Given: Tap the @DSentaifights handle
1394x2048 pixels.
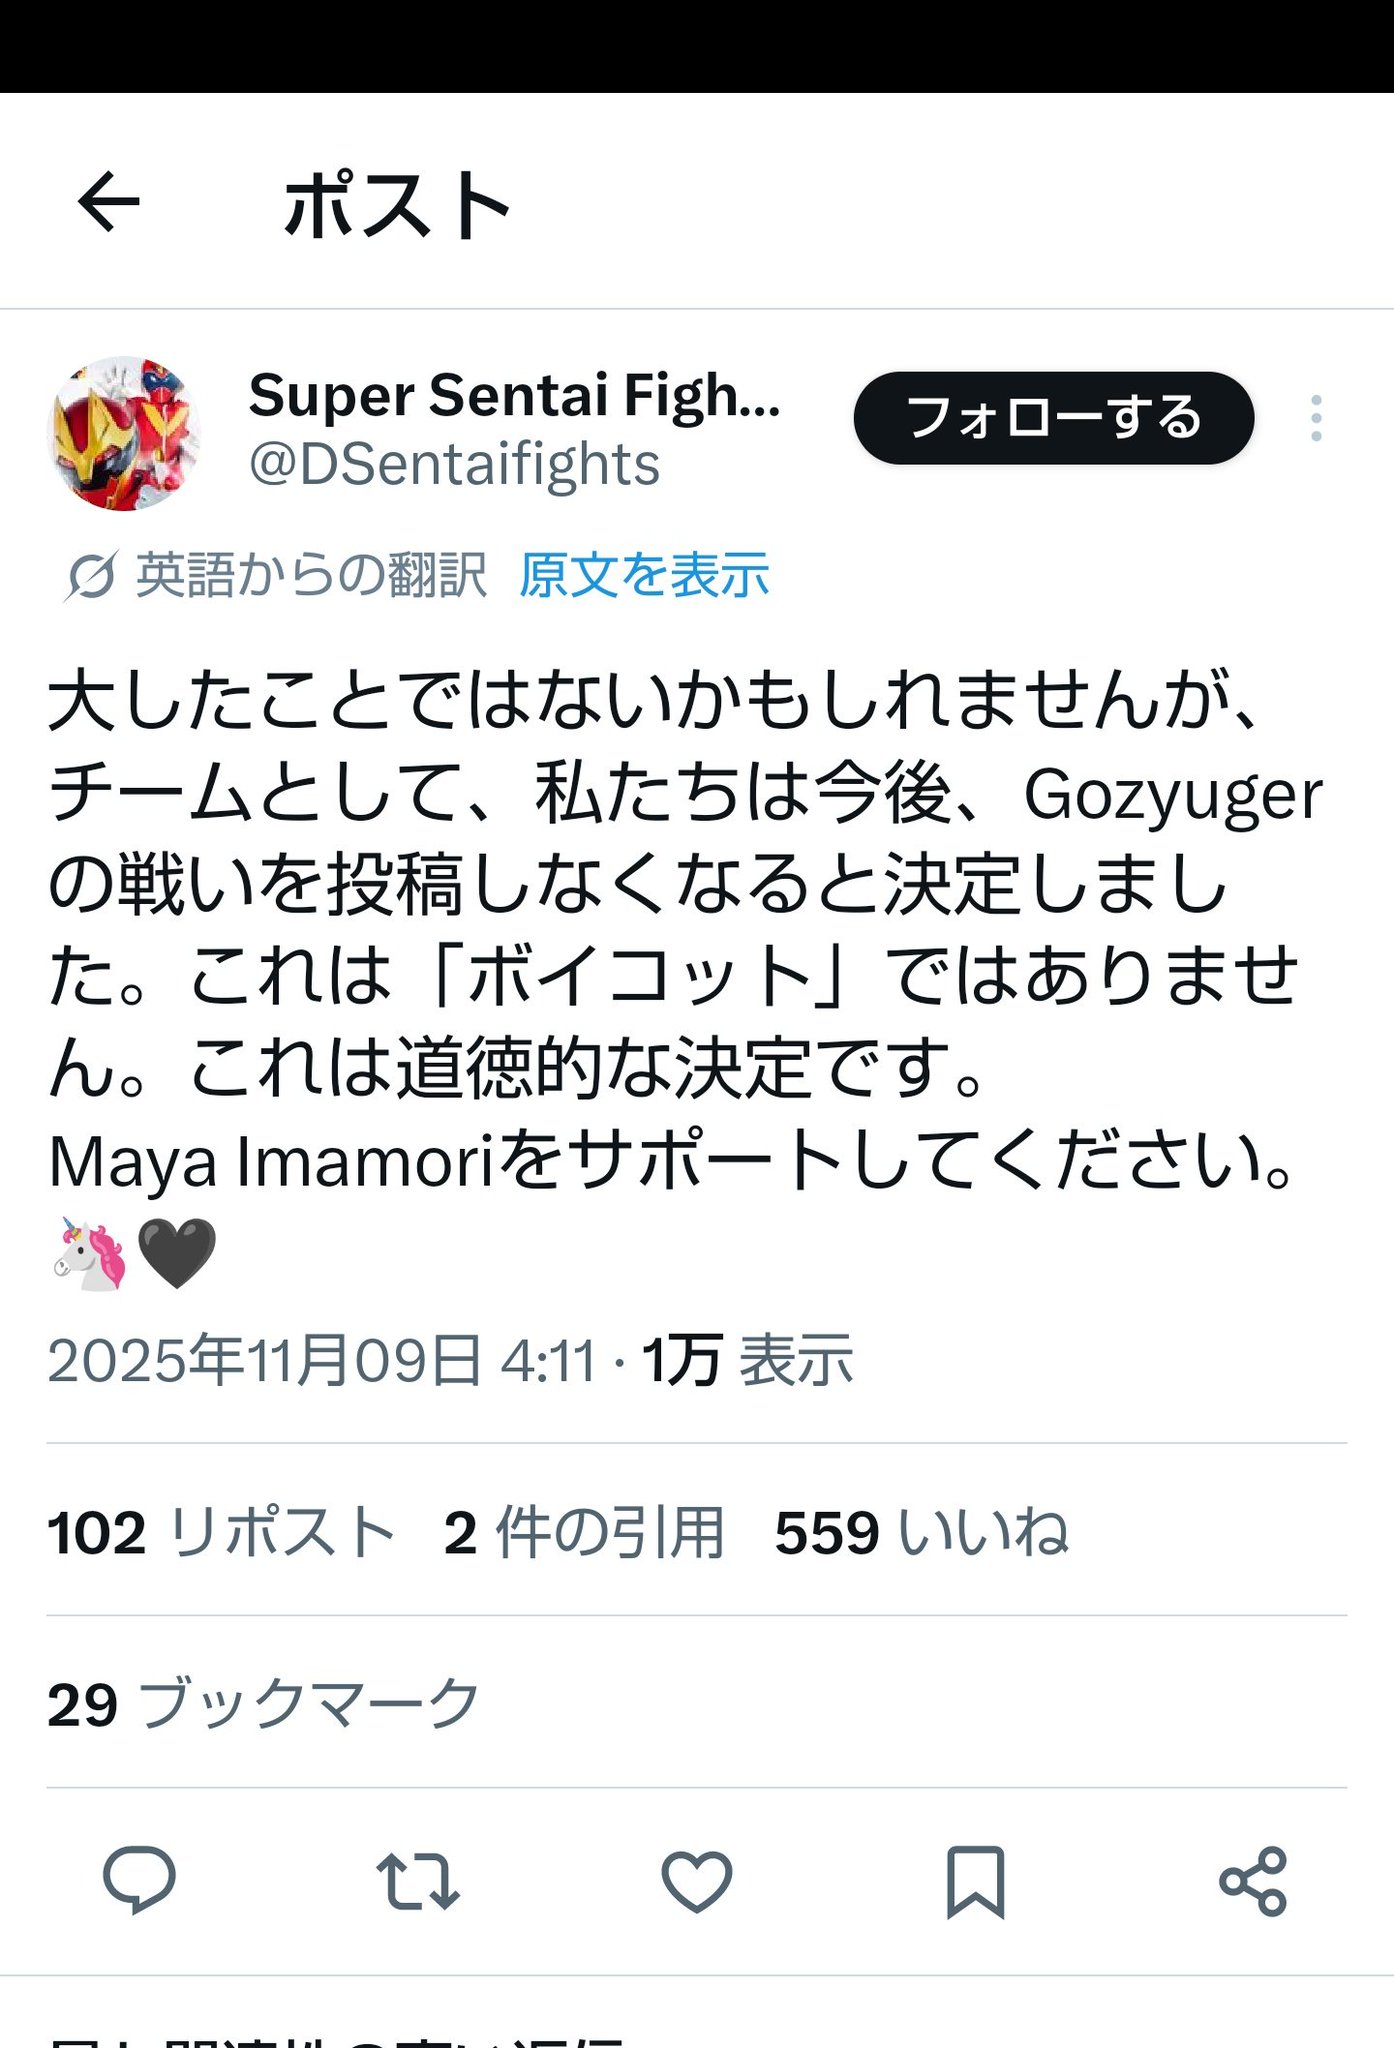Looking at the screenshot, I should coord(454,465).
